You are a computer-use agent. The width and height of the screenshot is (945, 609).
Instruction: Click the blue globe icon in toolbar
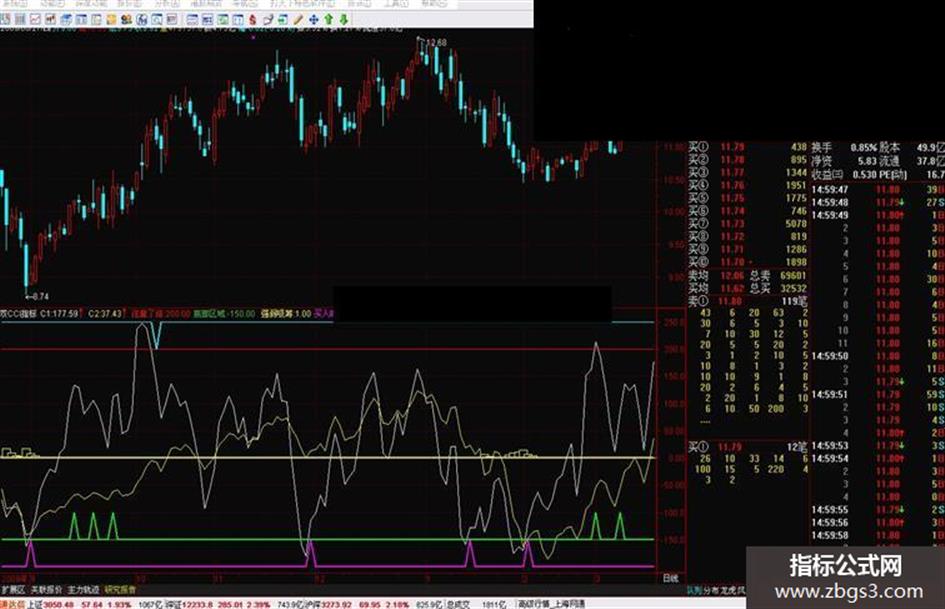point(142,20)
